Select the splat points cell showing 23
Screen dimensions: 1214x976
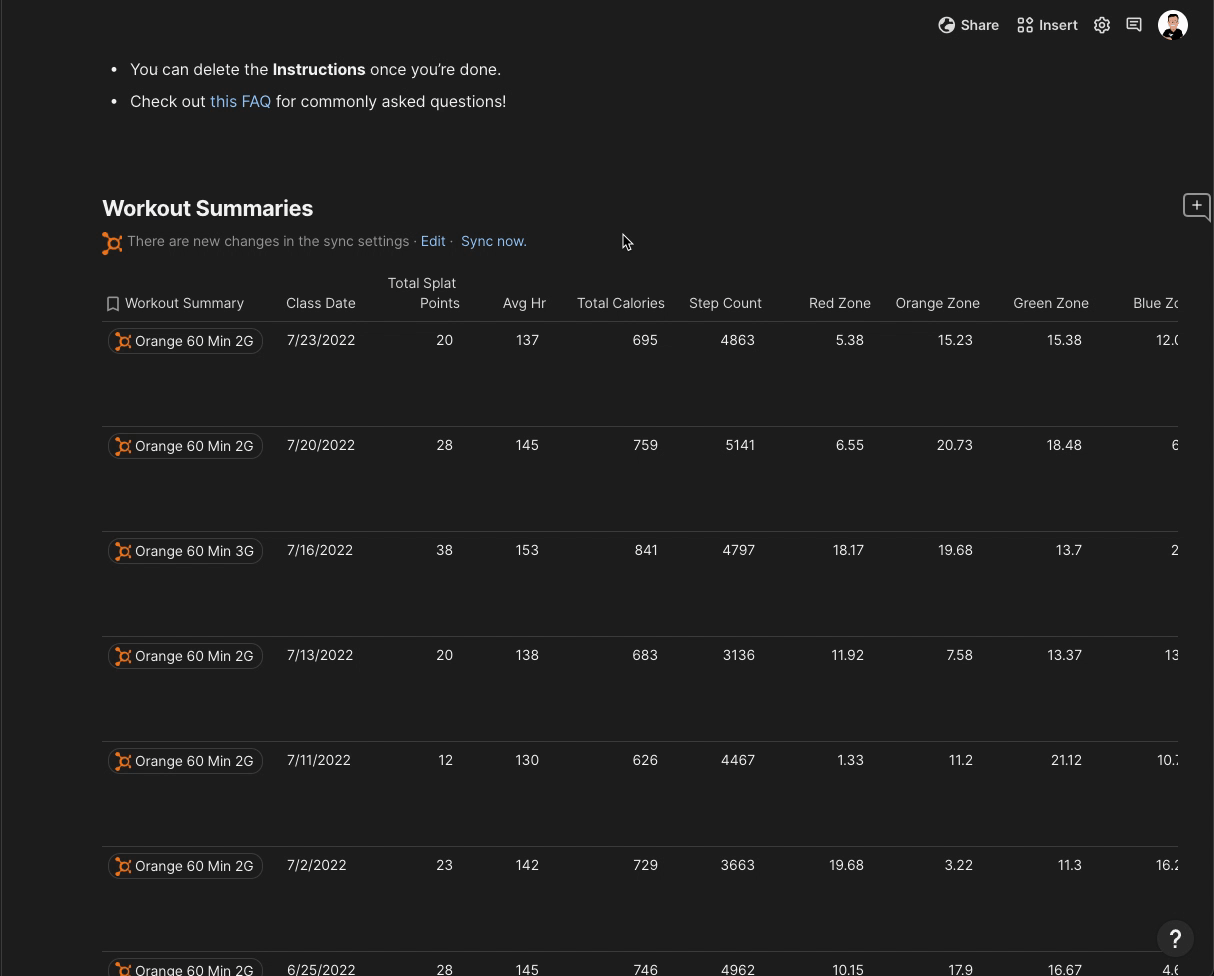[x=444, y=865]
